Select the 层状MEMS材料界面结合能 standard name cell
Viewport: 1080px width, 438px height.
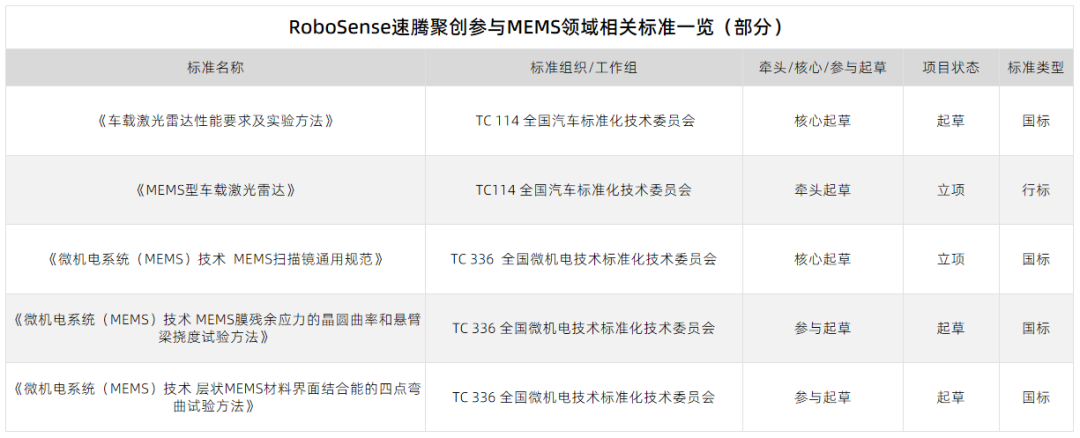pos(215,397)
